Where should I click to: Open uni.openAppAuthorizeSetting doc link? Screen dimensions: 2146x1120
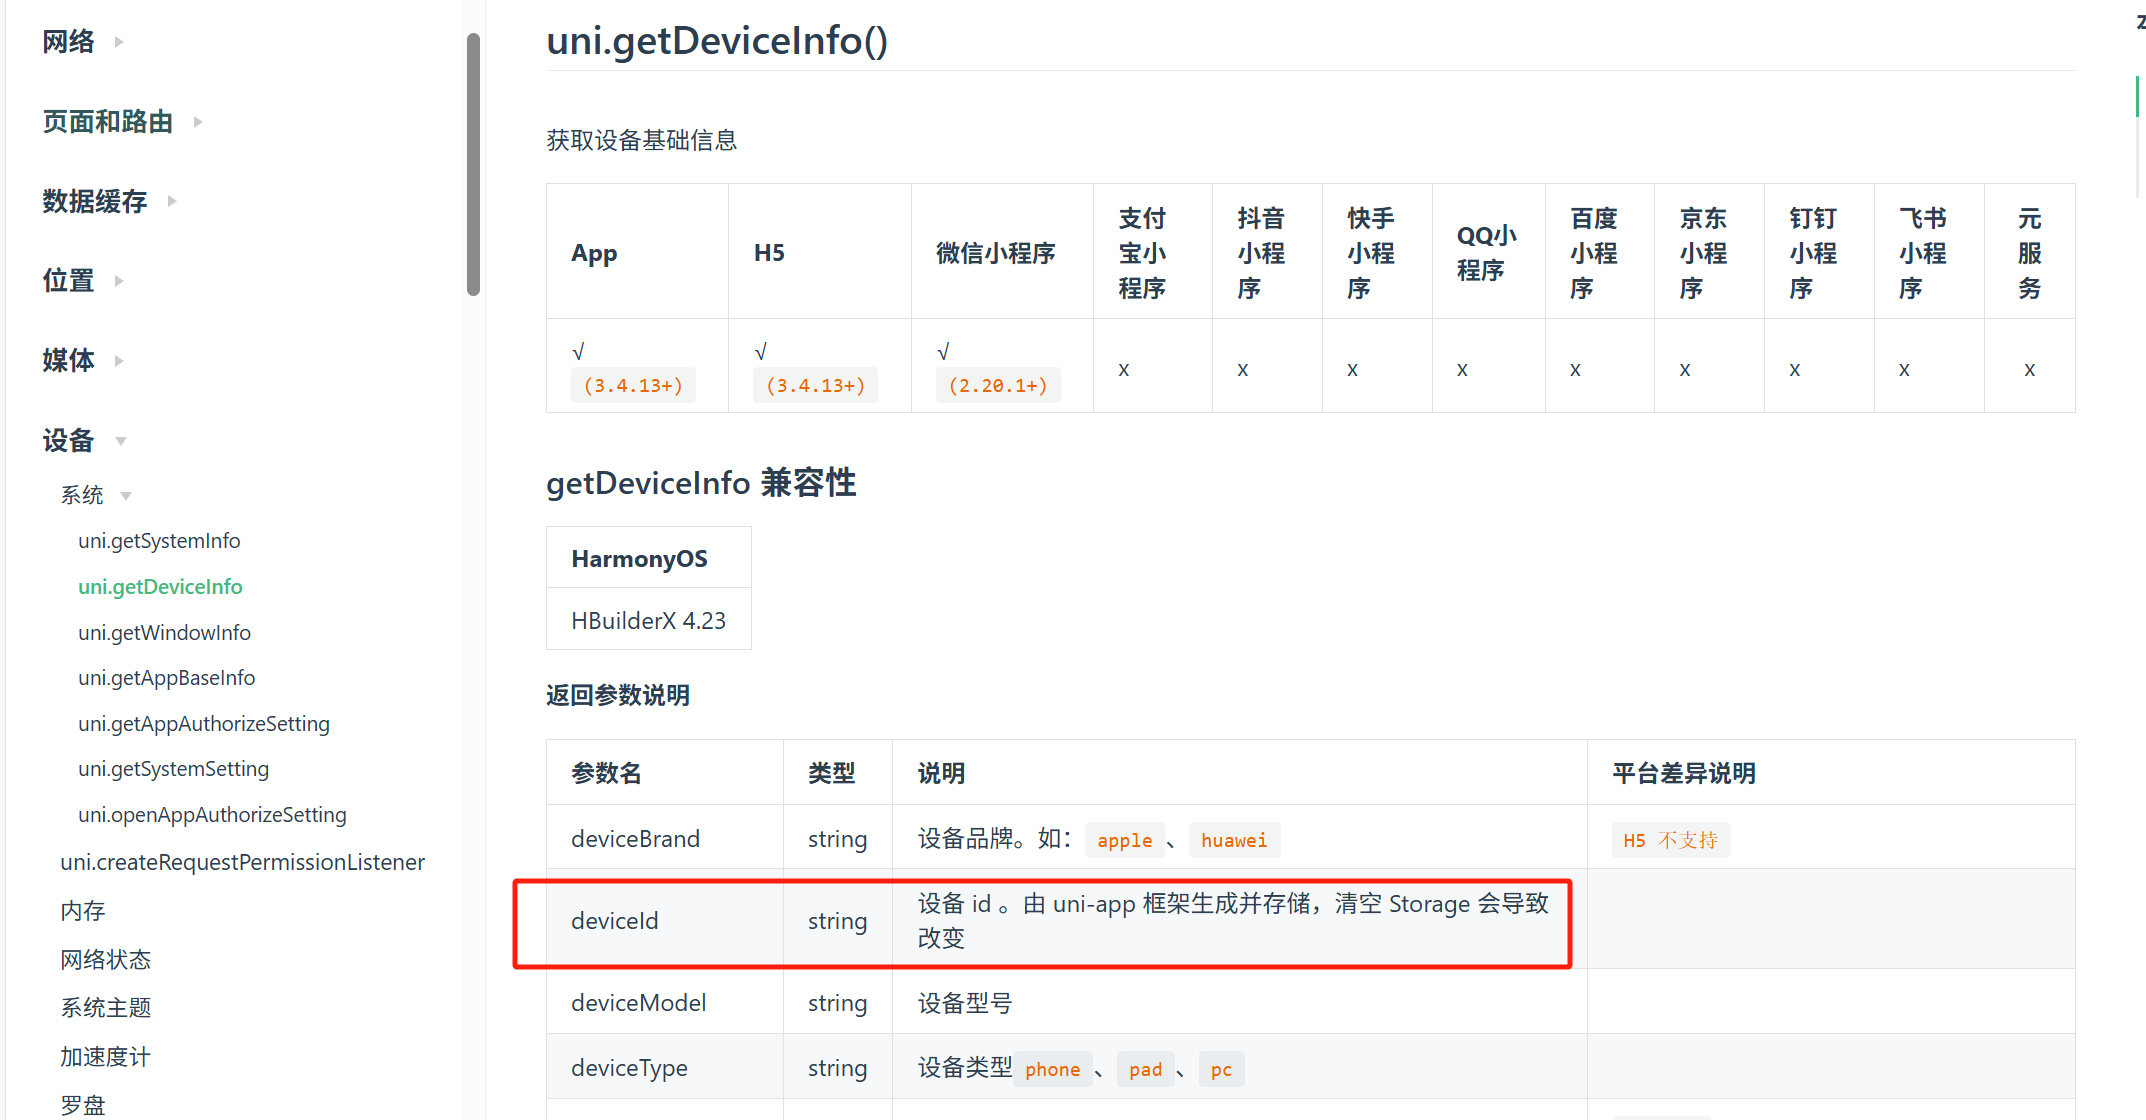pos(212,815)
